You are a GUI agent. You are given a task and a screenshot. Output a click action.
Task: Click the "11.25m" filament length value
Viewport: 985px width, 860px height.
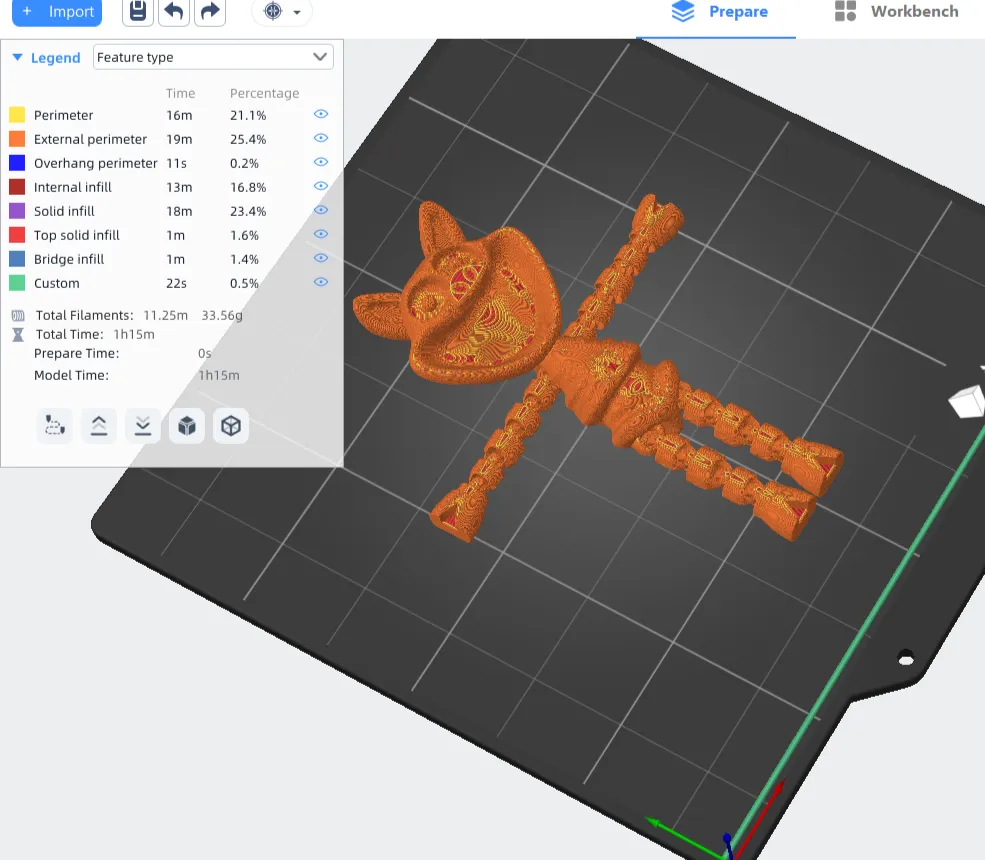[165, 315]
